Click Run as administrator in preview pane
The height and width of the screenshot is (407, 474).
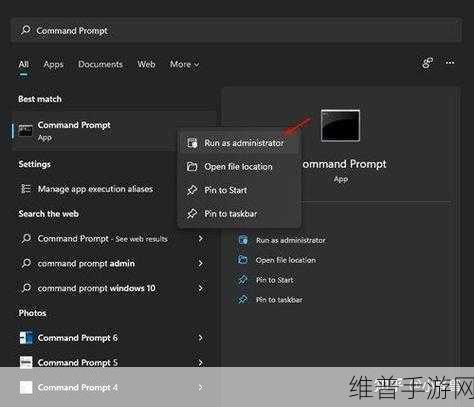coord(290,240)
